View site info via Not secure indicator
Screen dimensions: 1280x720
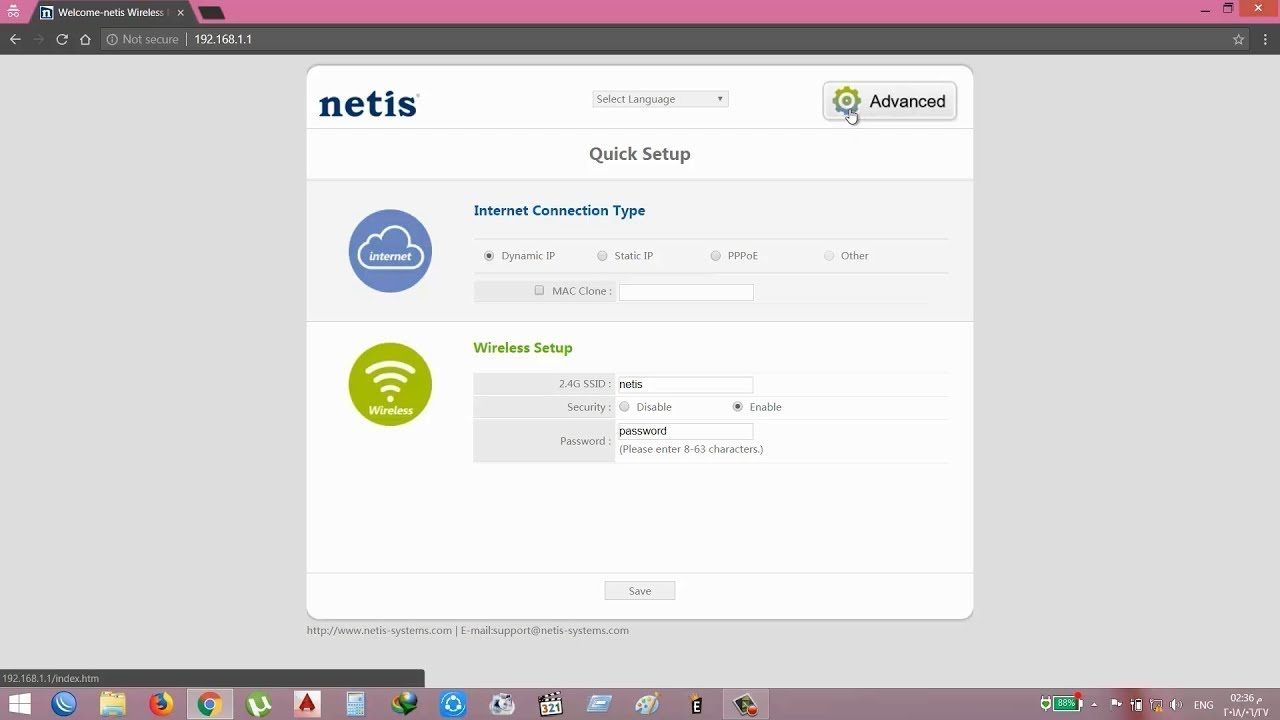[x=142, y=39]
